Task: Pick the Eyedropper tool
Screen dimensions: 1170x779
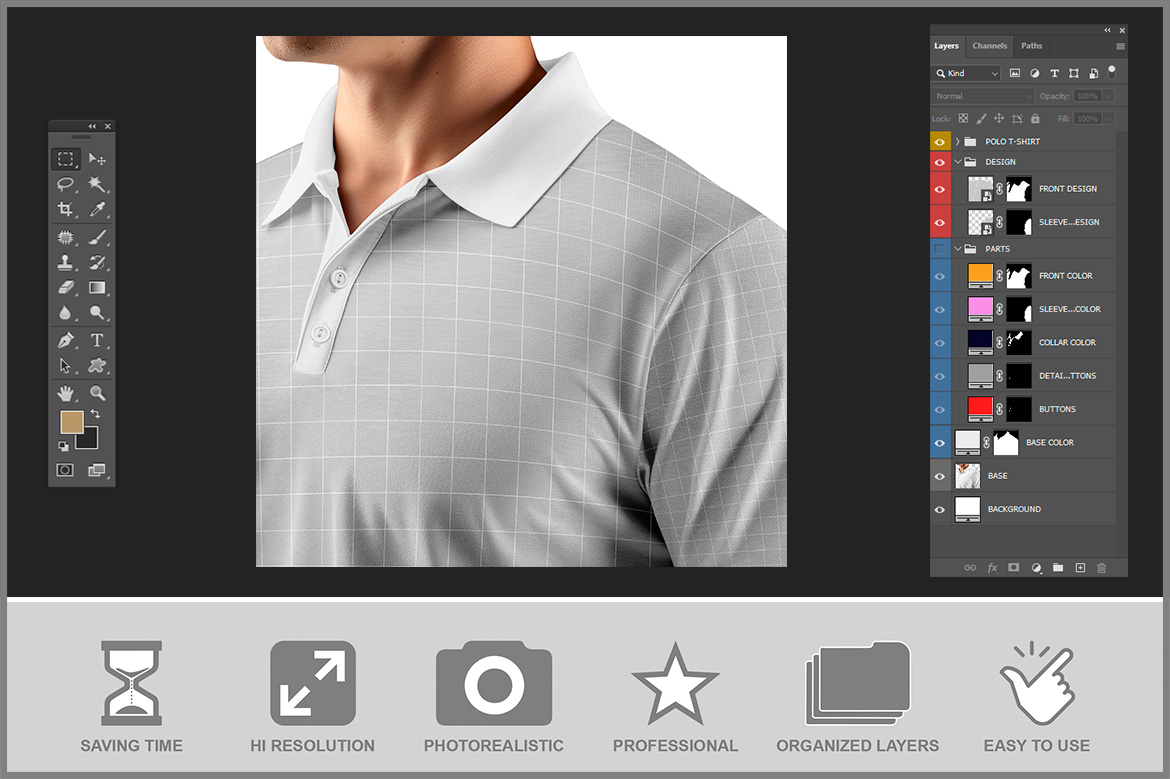Action: [x=97, y=209]
